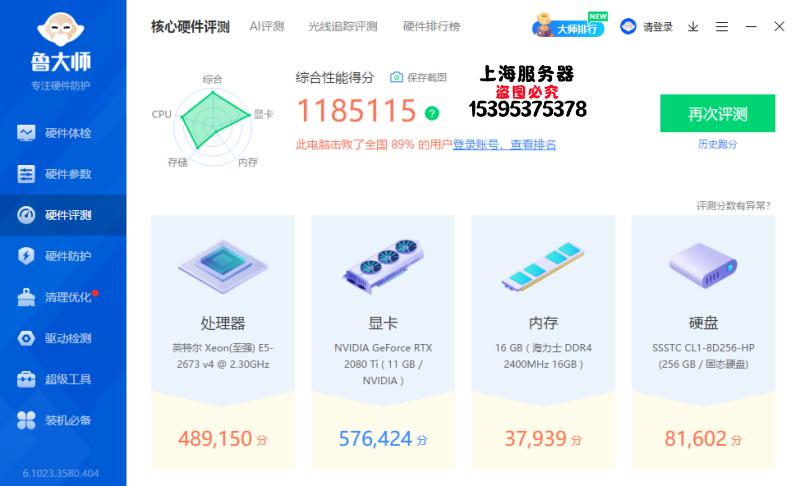This screenshot has width=800, height=486.
Task: Open 硬件防护 in the sidebar
Action: pos(63,256)
